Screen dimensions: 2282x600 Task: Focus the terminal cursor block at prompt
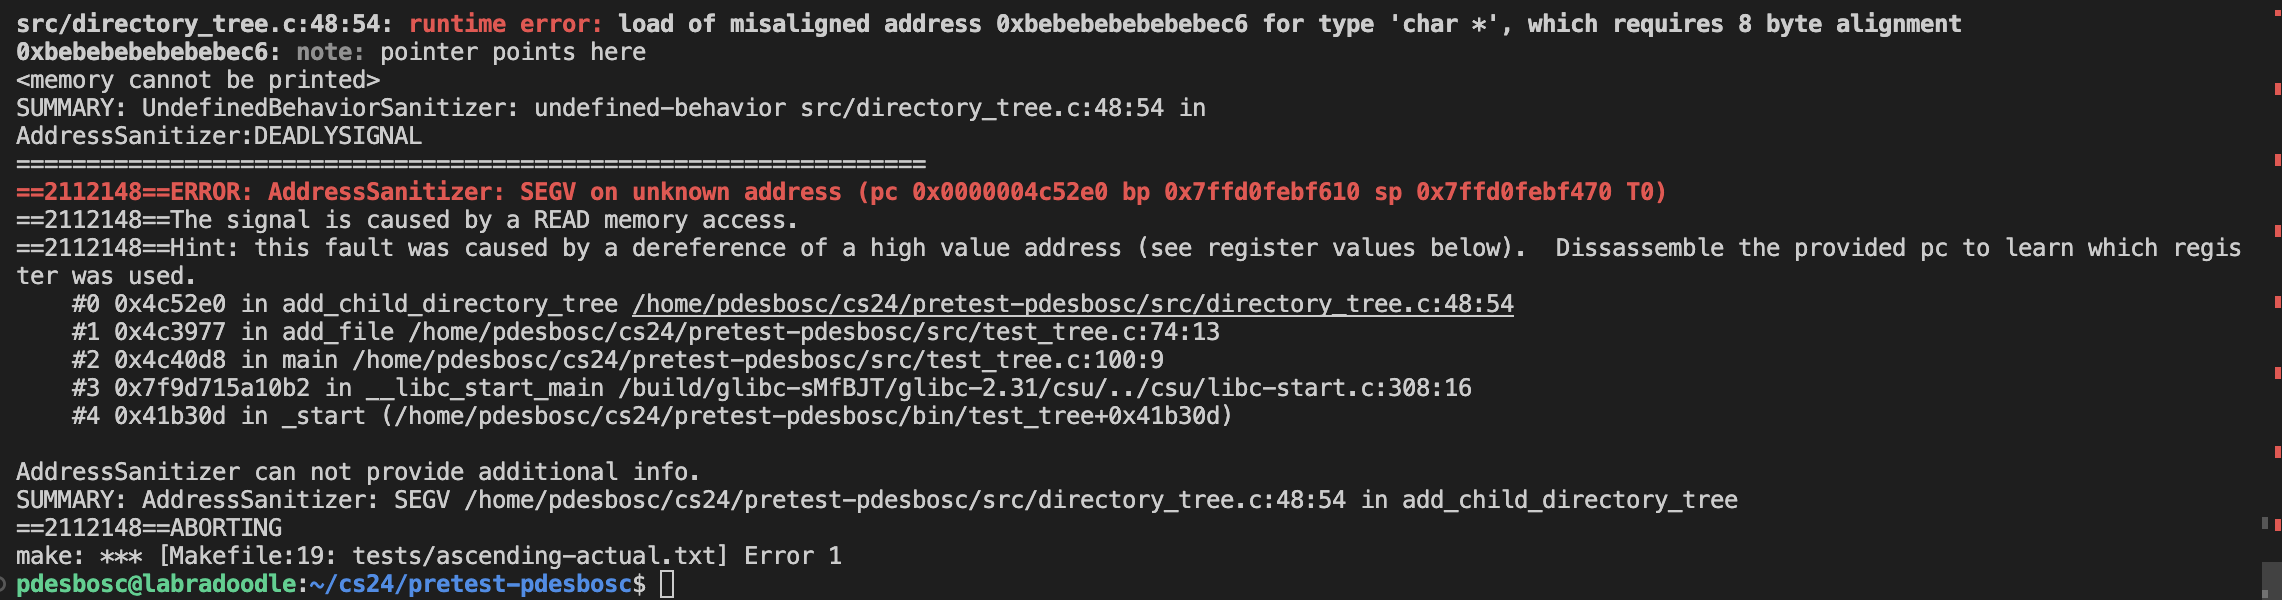667,584
